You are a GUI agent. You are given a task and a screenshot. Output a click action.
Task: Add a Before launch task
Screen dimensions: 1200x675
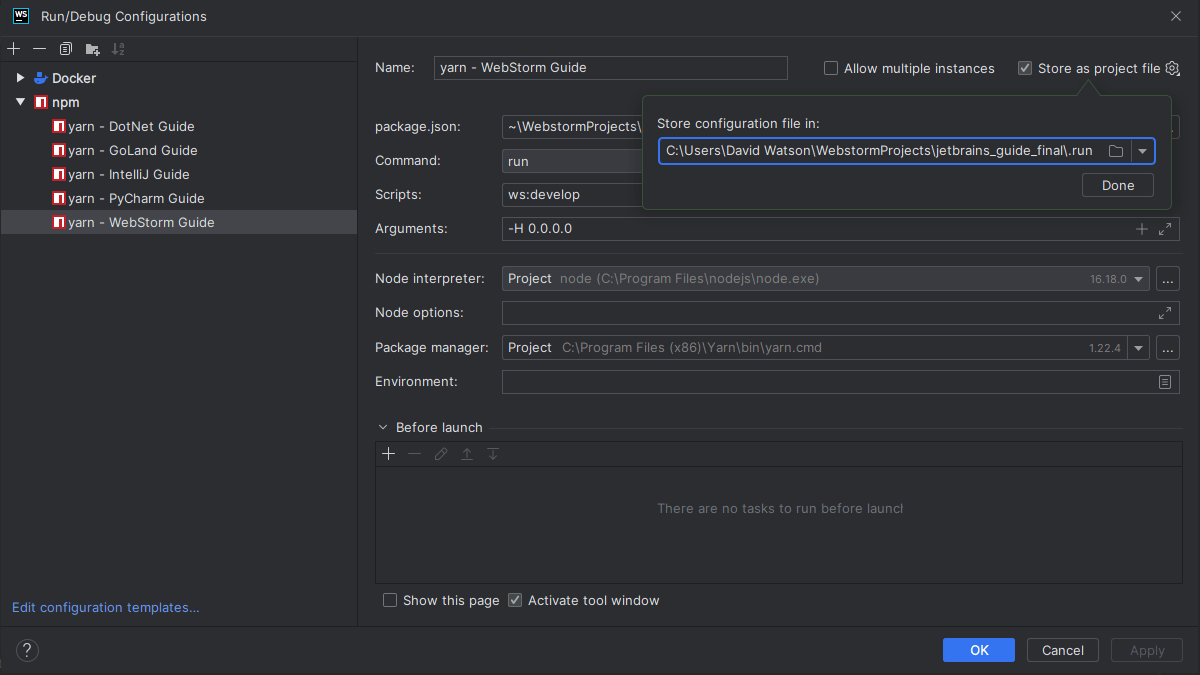pyautogui.click(x=388, y=453)
